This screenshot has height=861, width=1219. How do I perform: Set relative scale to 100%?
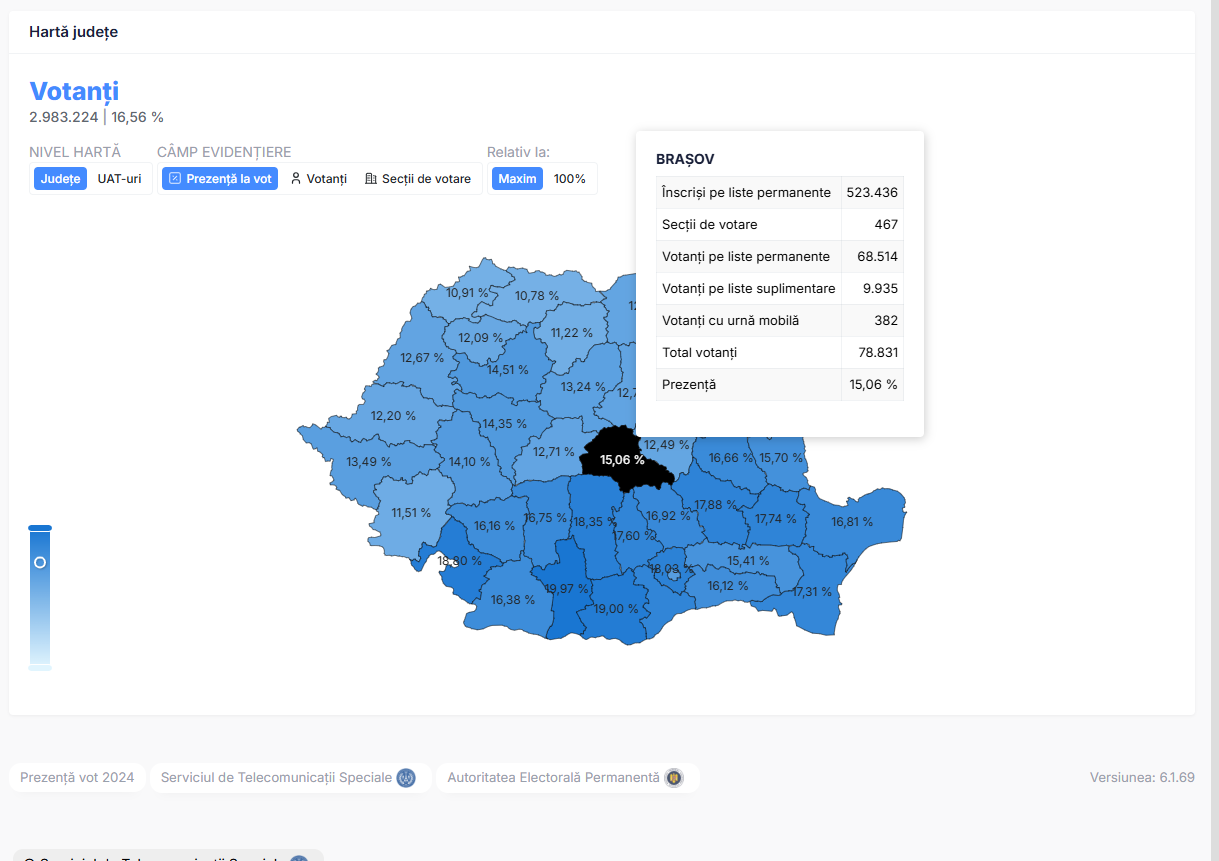tap(570, 179)
